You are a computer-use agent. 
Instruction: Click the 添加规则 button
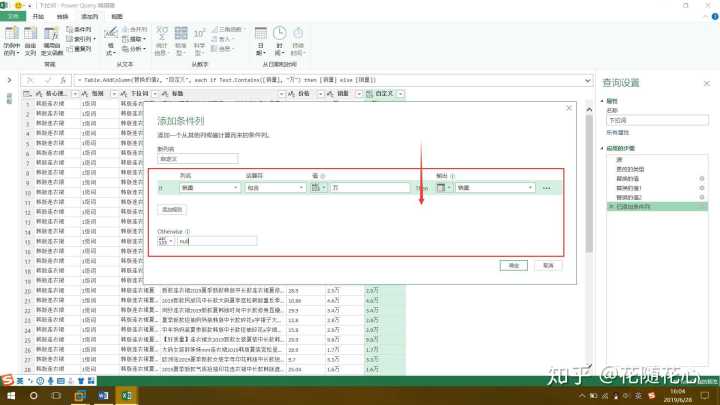point(173,210)
